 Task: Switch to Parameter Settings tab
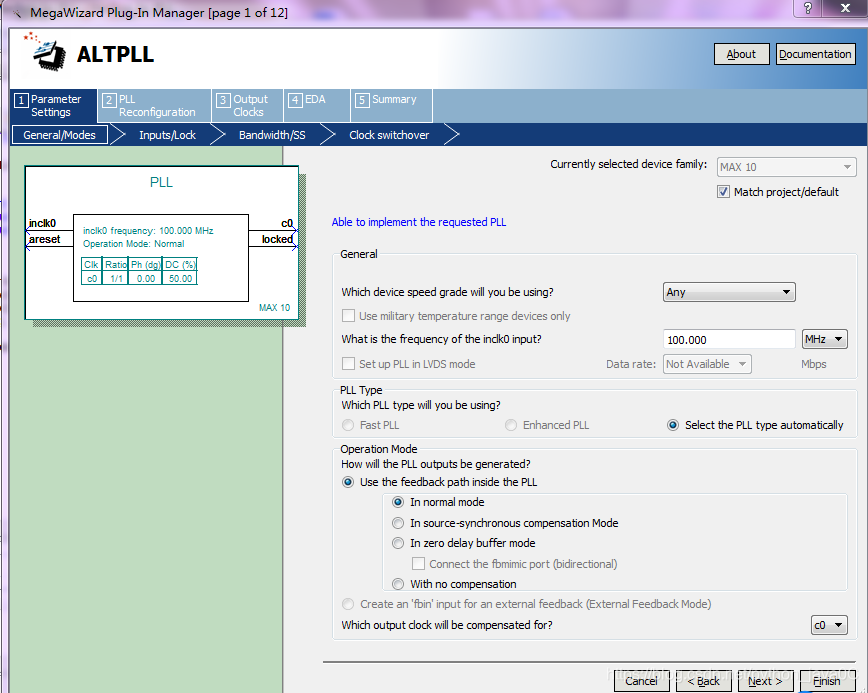54,106
